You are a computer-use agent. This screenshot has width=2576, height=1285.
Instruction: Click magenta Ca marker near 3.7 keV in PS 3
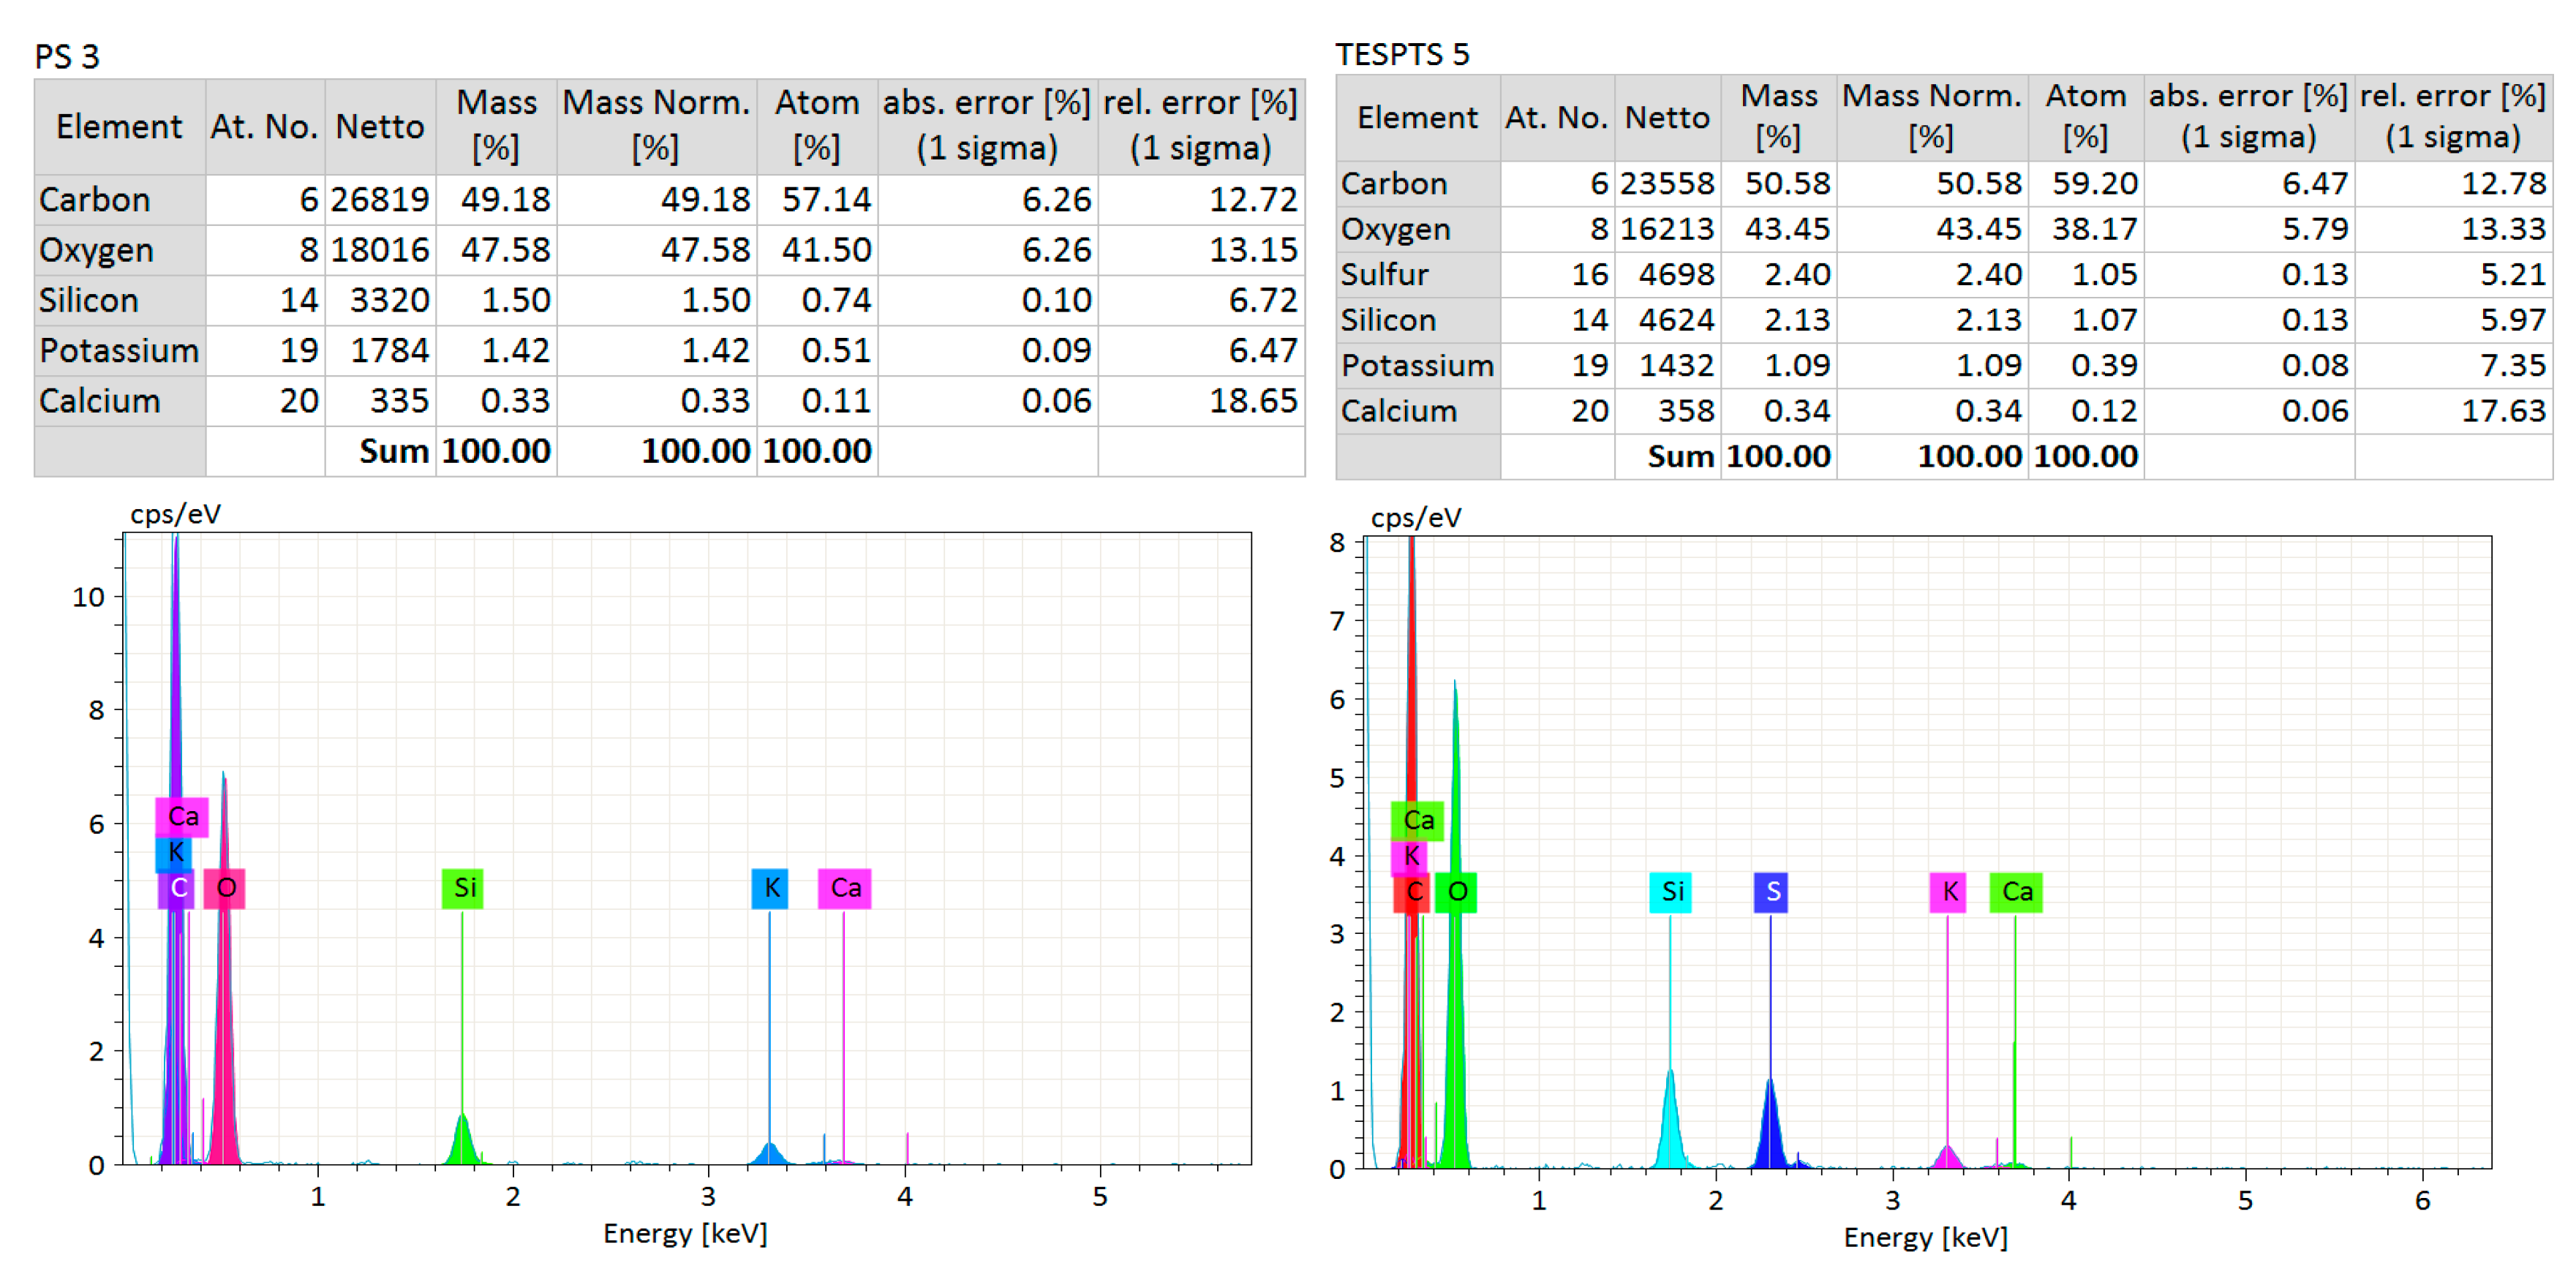pyautogui.click(x=844, y=888)
